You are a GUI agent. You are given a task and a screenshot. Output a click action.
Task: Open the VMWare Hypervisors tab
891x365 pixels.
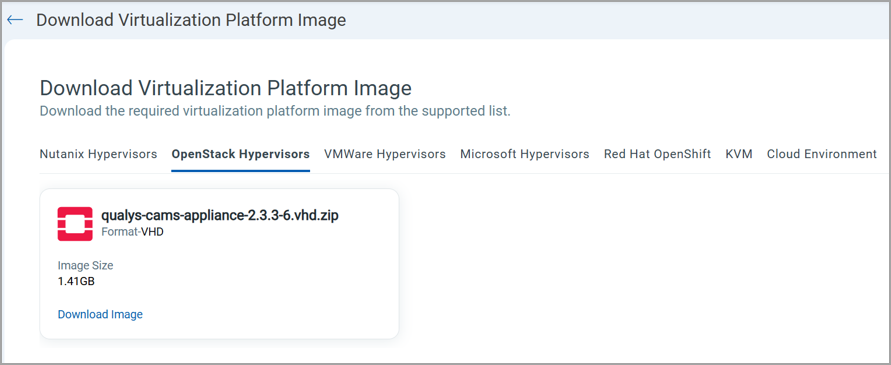385,154
